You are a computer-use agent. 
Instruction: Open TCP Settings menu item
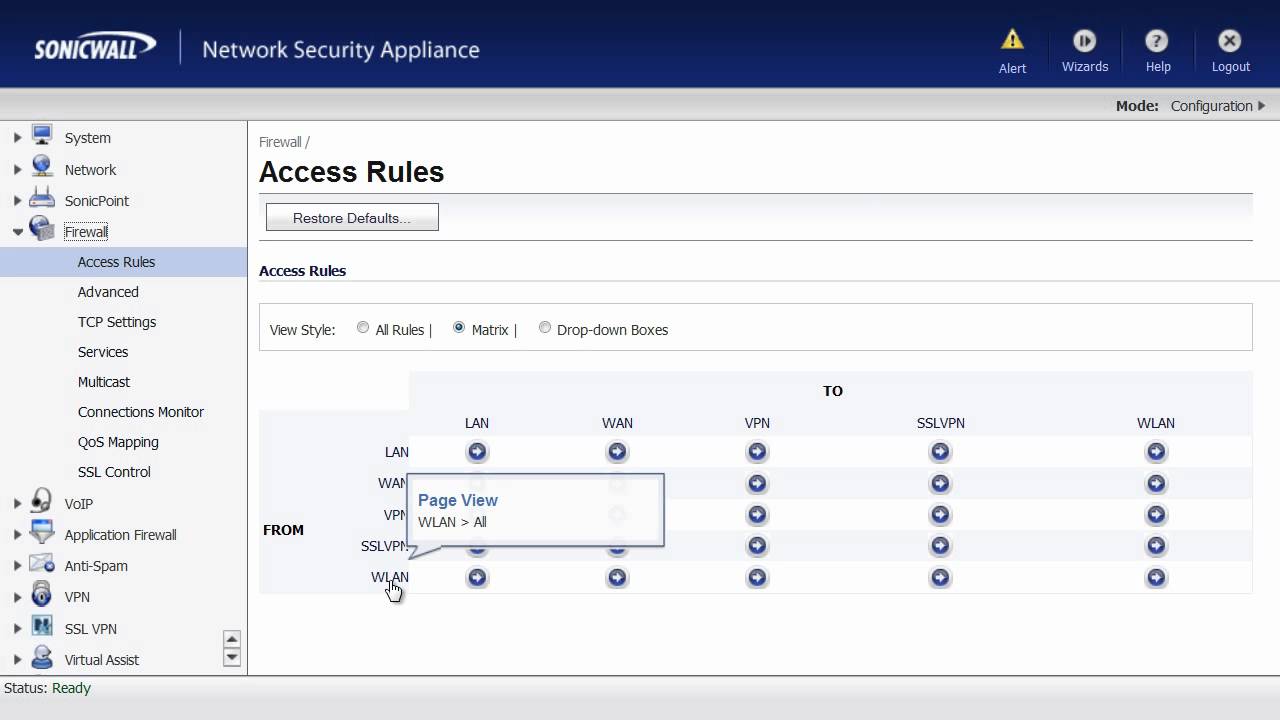pos(117,322)
